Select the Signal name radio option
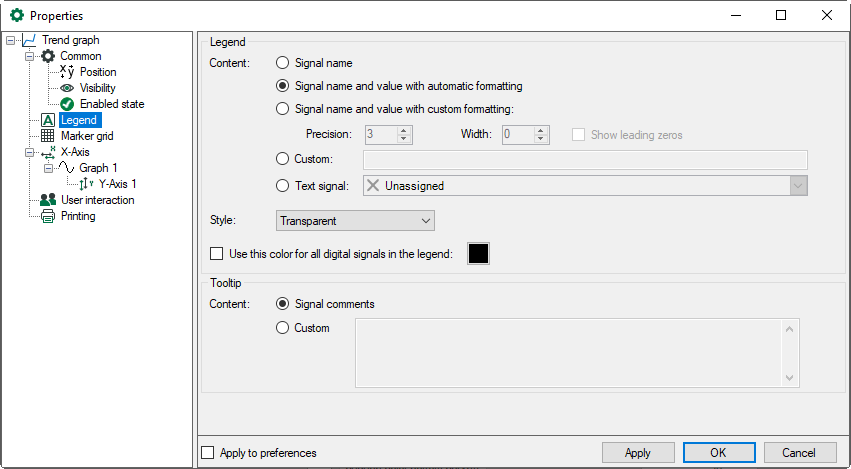This screenshot has height=469, width=851. click(282, 63)
